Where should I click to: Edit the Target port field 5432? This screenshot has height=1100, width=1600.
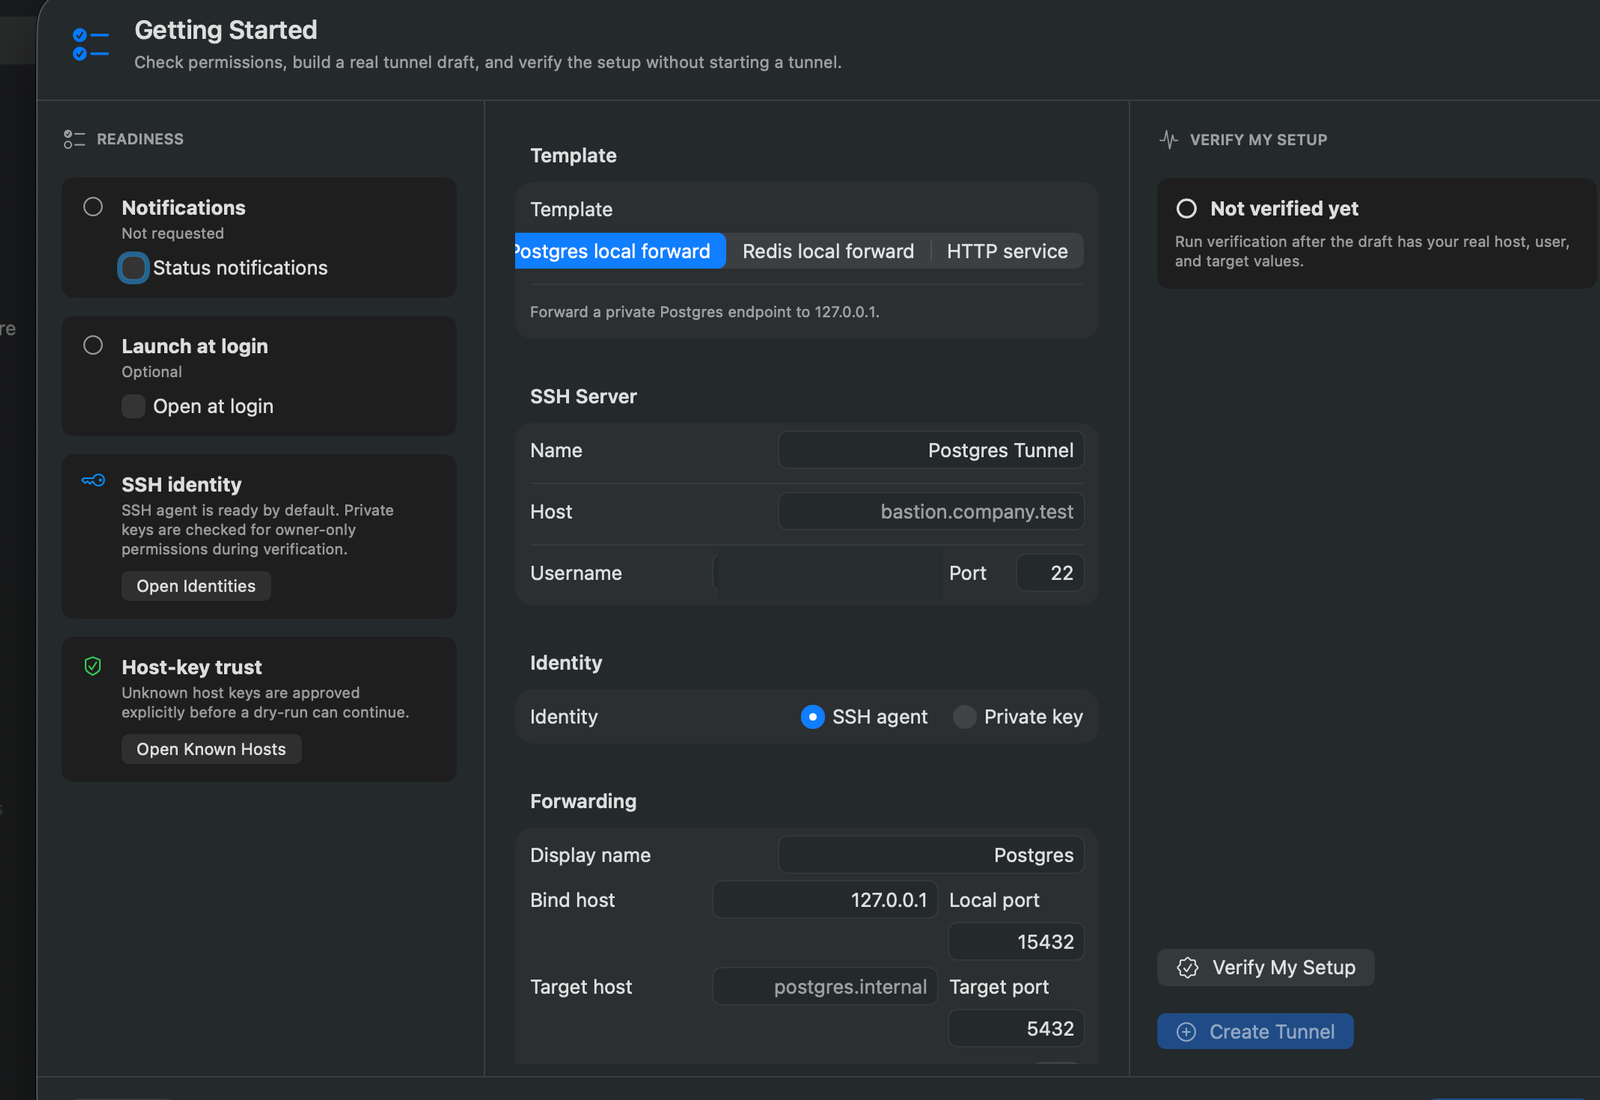coord(1016,1029)
